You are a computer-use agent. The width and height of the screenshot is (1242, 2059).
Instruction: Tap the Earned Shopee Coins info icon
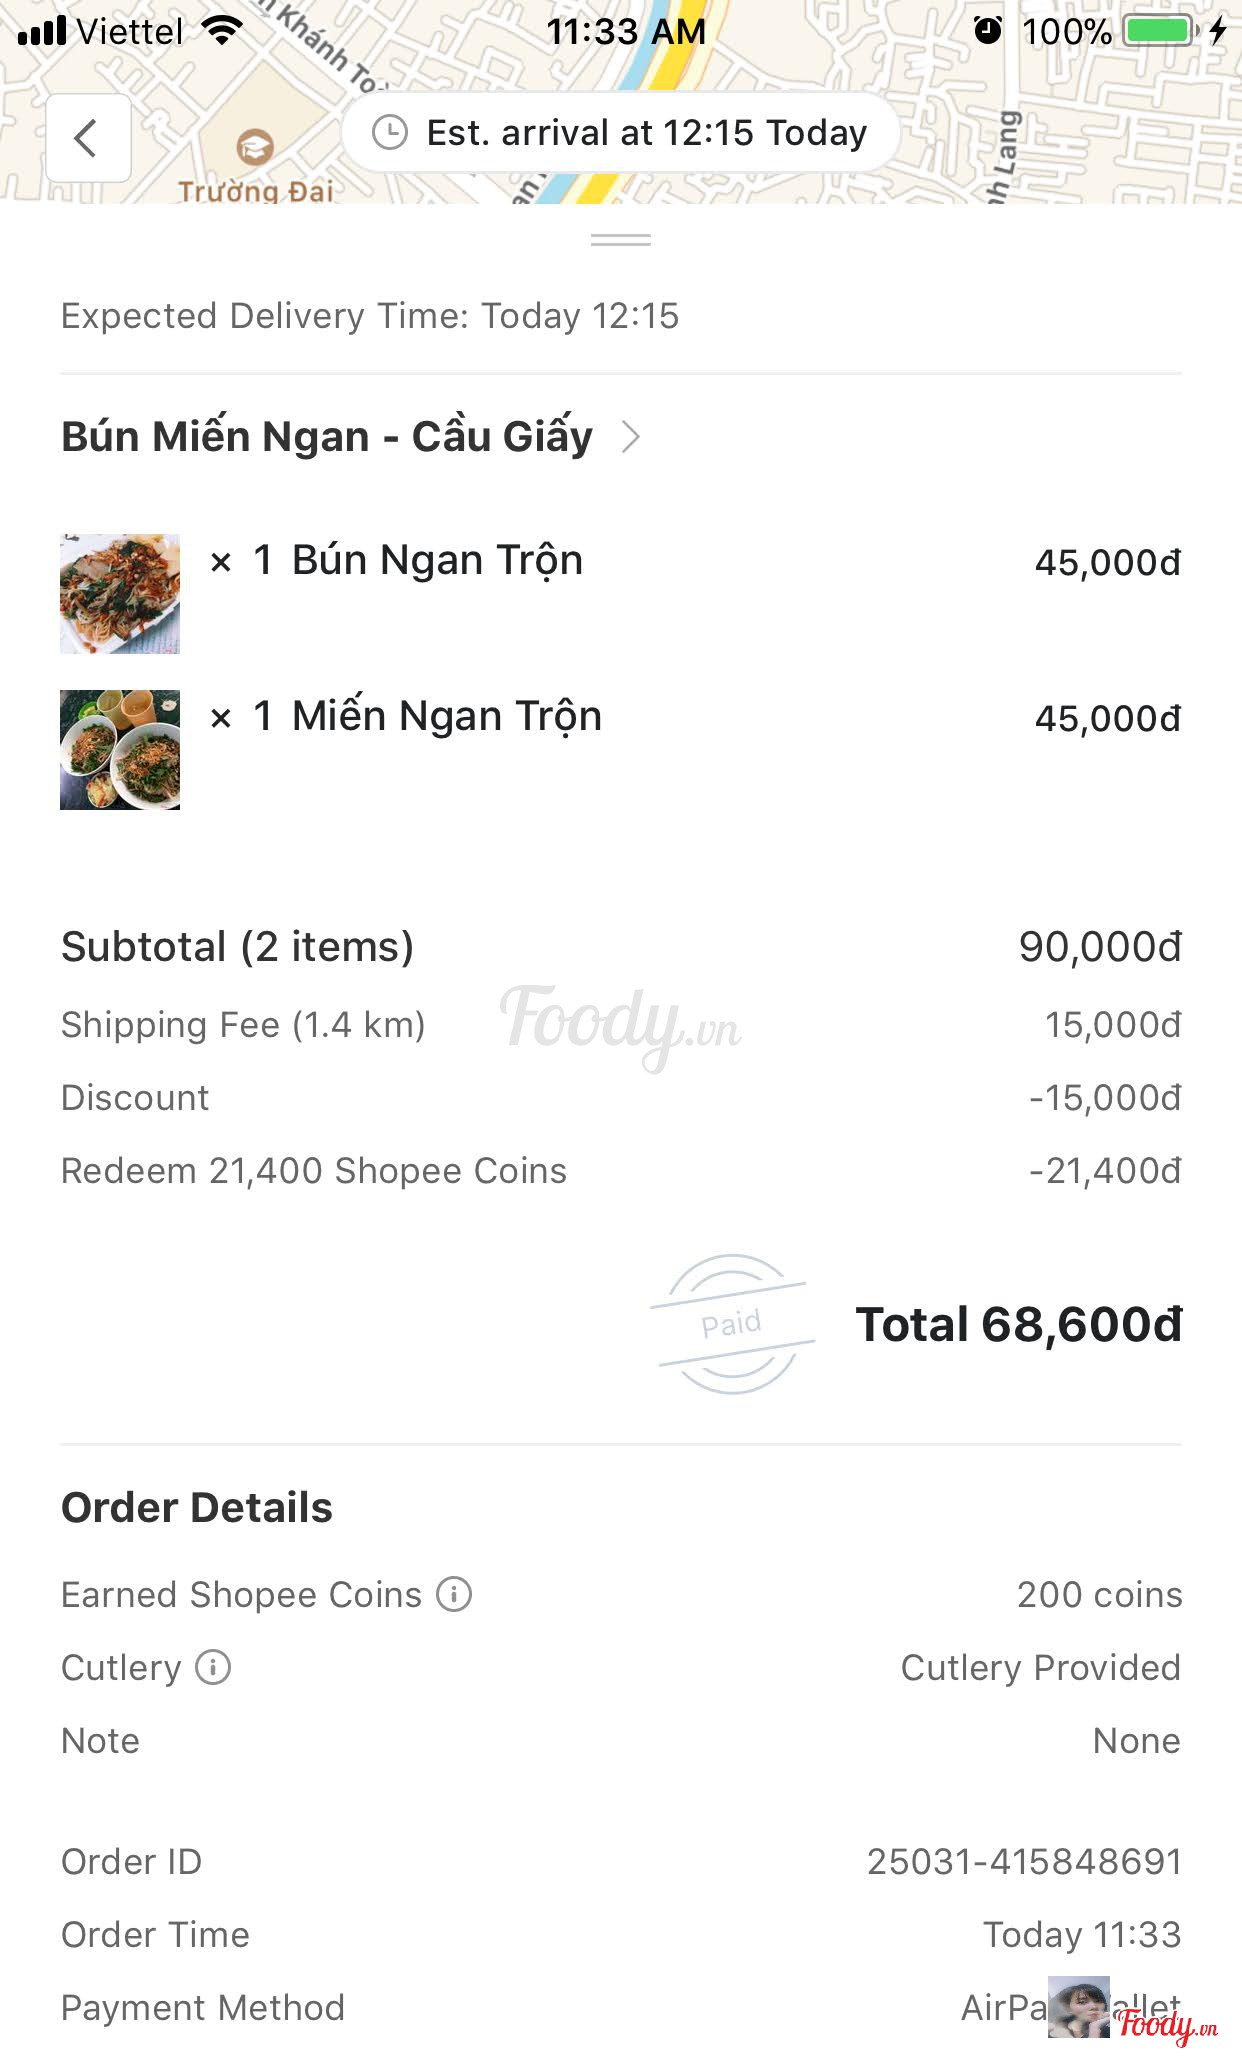click(x=454, y=1594)
